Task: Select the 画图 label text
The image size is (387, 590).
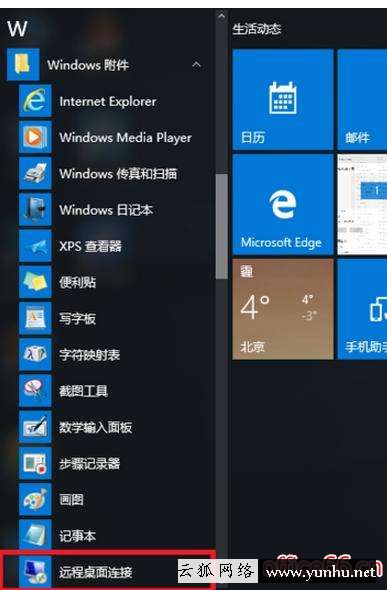Action: tap(71, 499)
